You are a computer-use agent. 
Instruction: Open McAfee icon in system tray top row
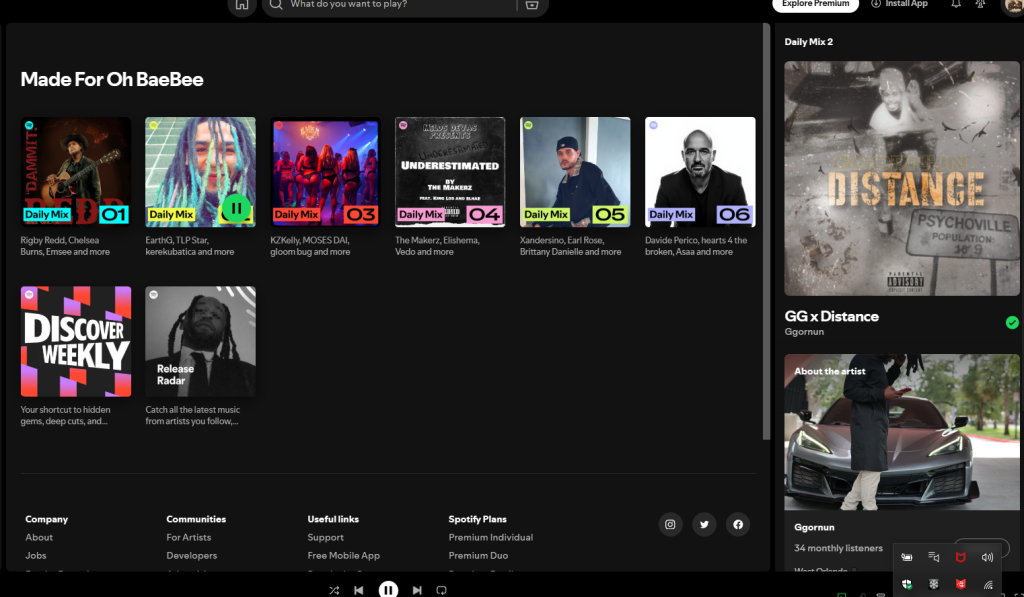(x=961, y=557)
